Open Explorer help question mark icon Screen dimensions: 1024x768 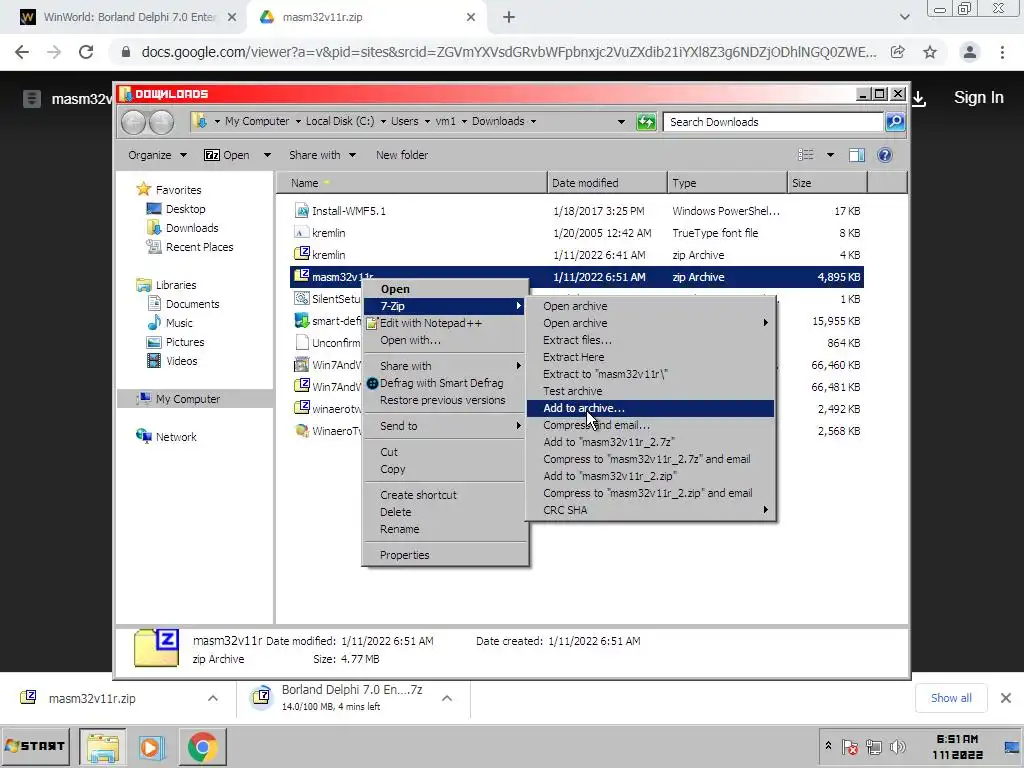[885, 155]
